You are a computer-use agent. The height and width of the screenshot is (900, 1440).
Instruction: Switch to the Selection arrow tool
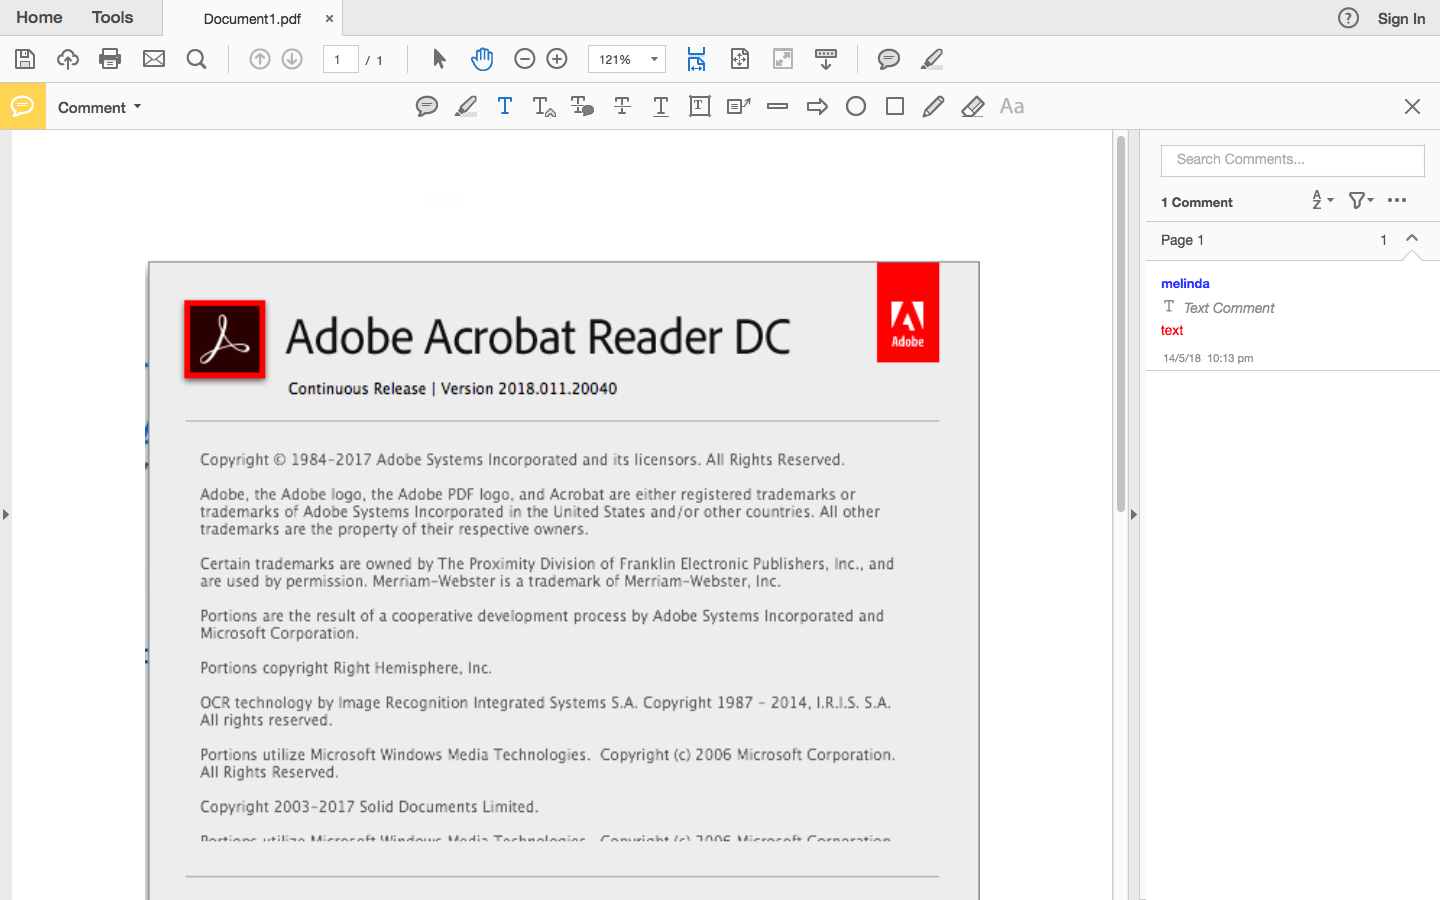click(439, 59)
